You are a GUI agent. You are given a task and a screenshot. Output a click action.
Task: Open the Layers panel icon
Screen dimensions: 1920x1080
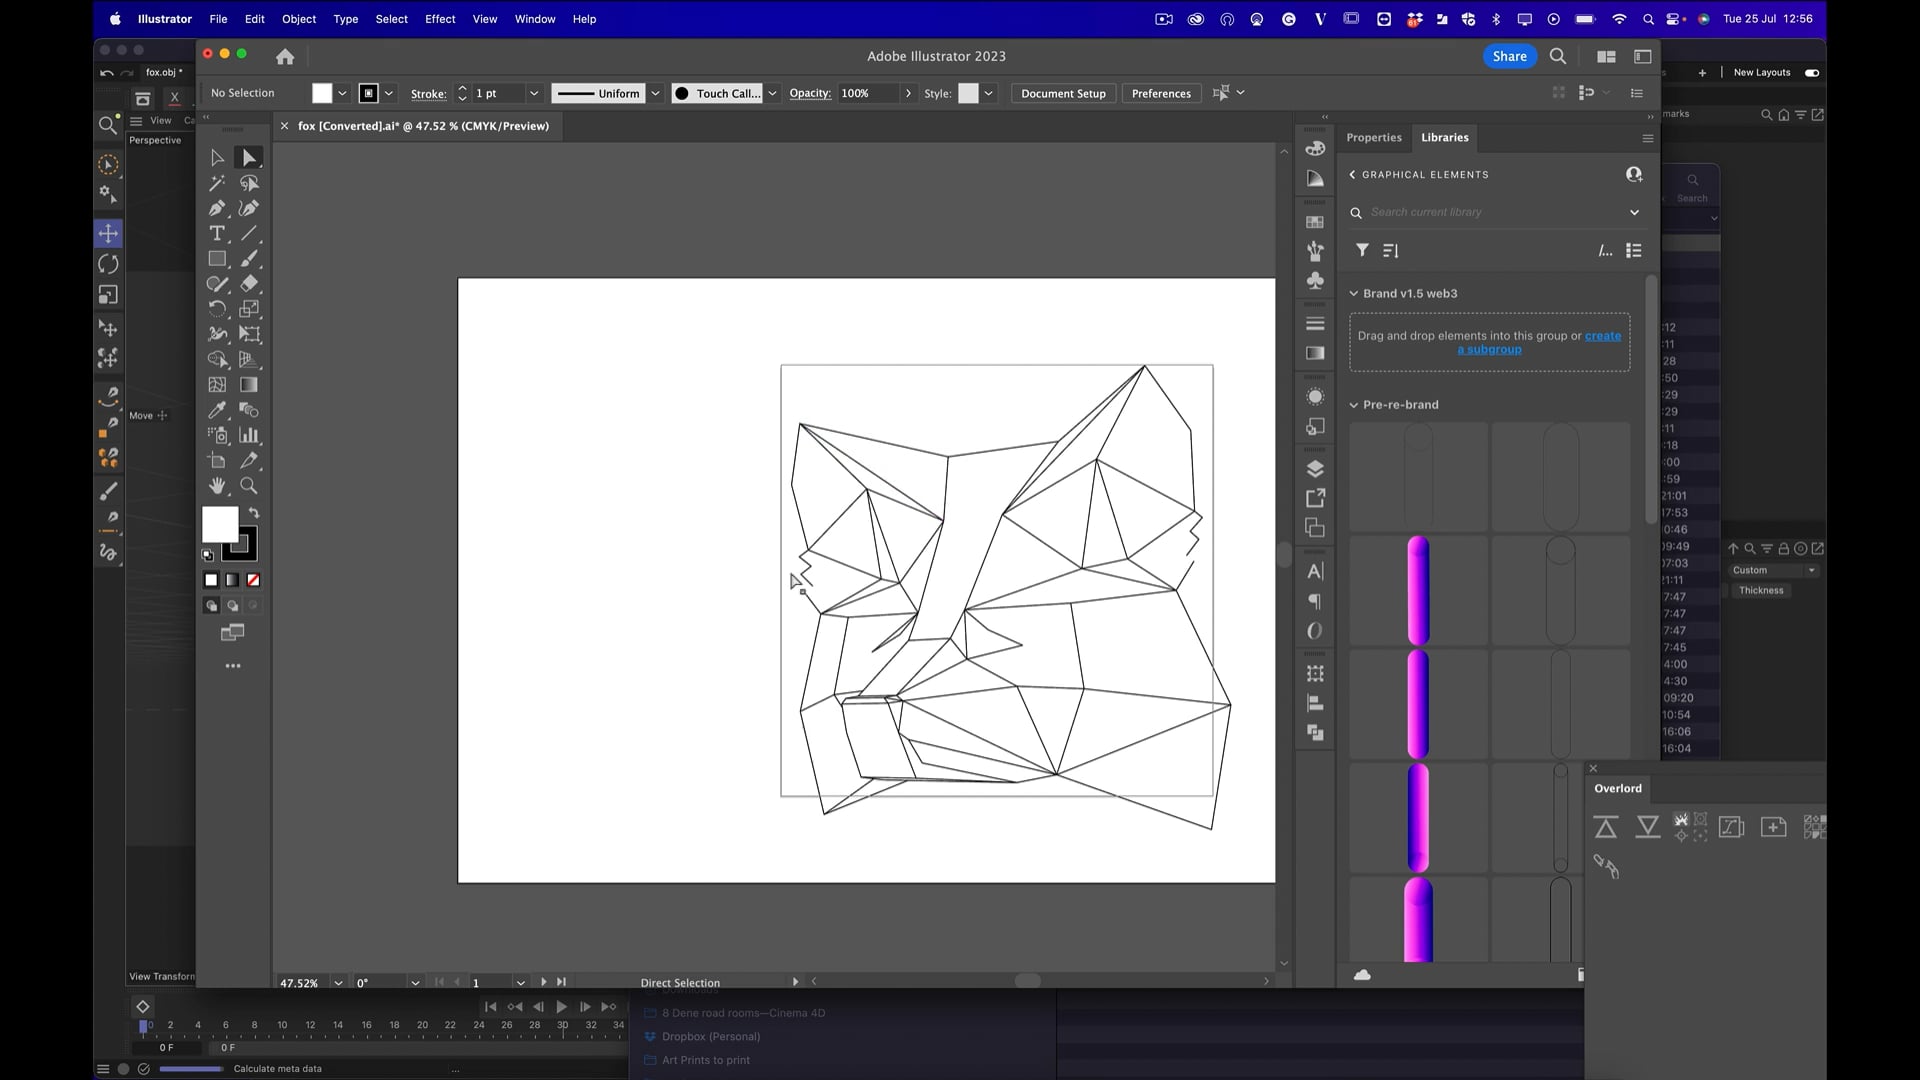point(1315,469)
